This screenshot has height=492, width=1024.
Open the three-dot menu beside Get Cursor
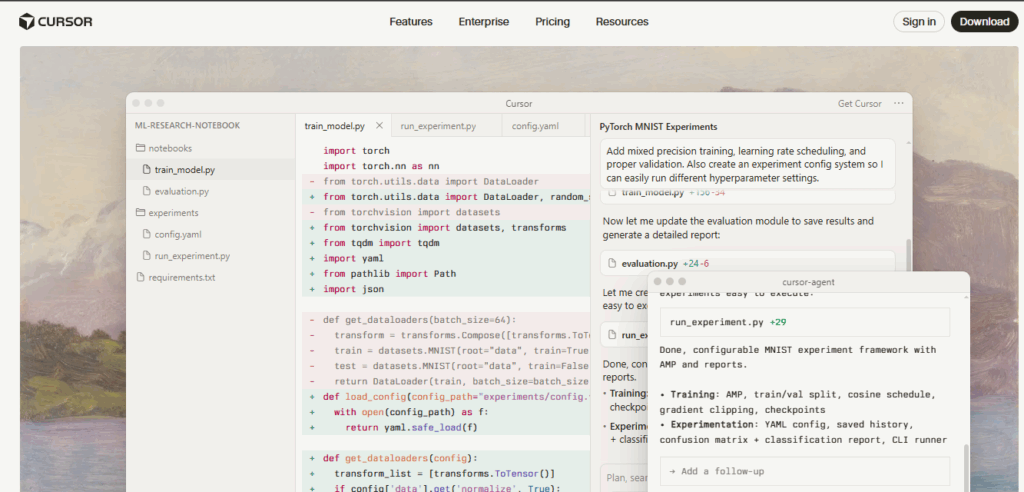pyautogui.click(x=899, y=103)
